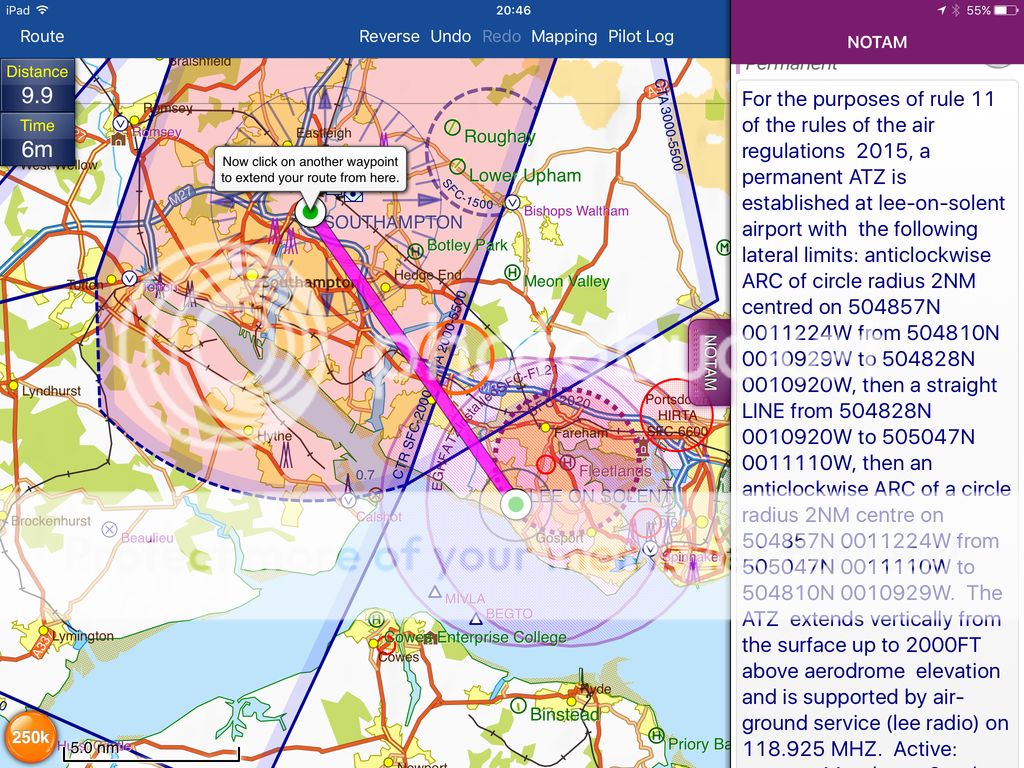Click the grayed-out Redo option
This screenshot has width=1024, height=768.
click(x=501, y=36)
